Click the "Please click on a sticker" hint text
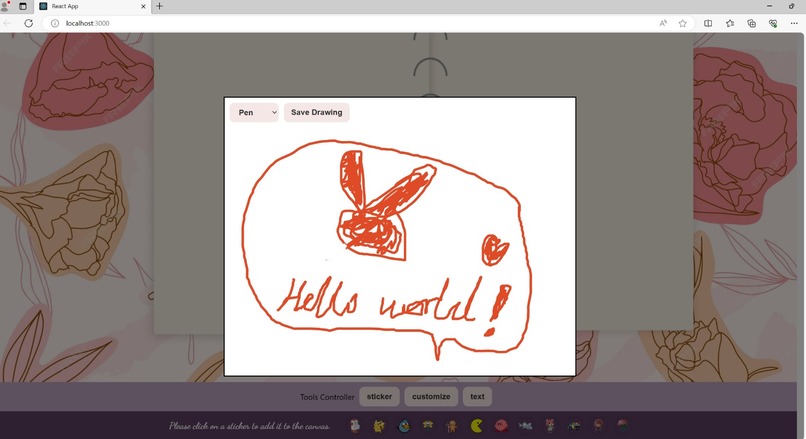 click(249, 426)
